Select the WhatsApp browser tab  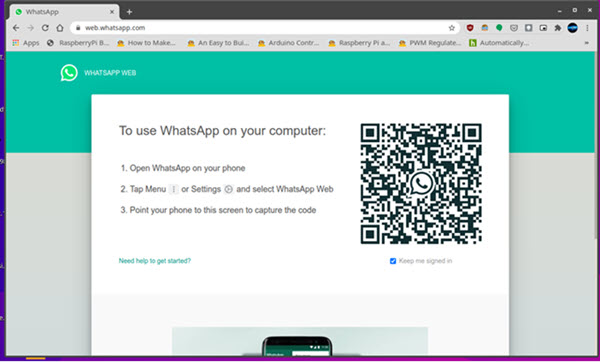pyautogui.click(x=64, y=12)
